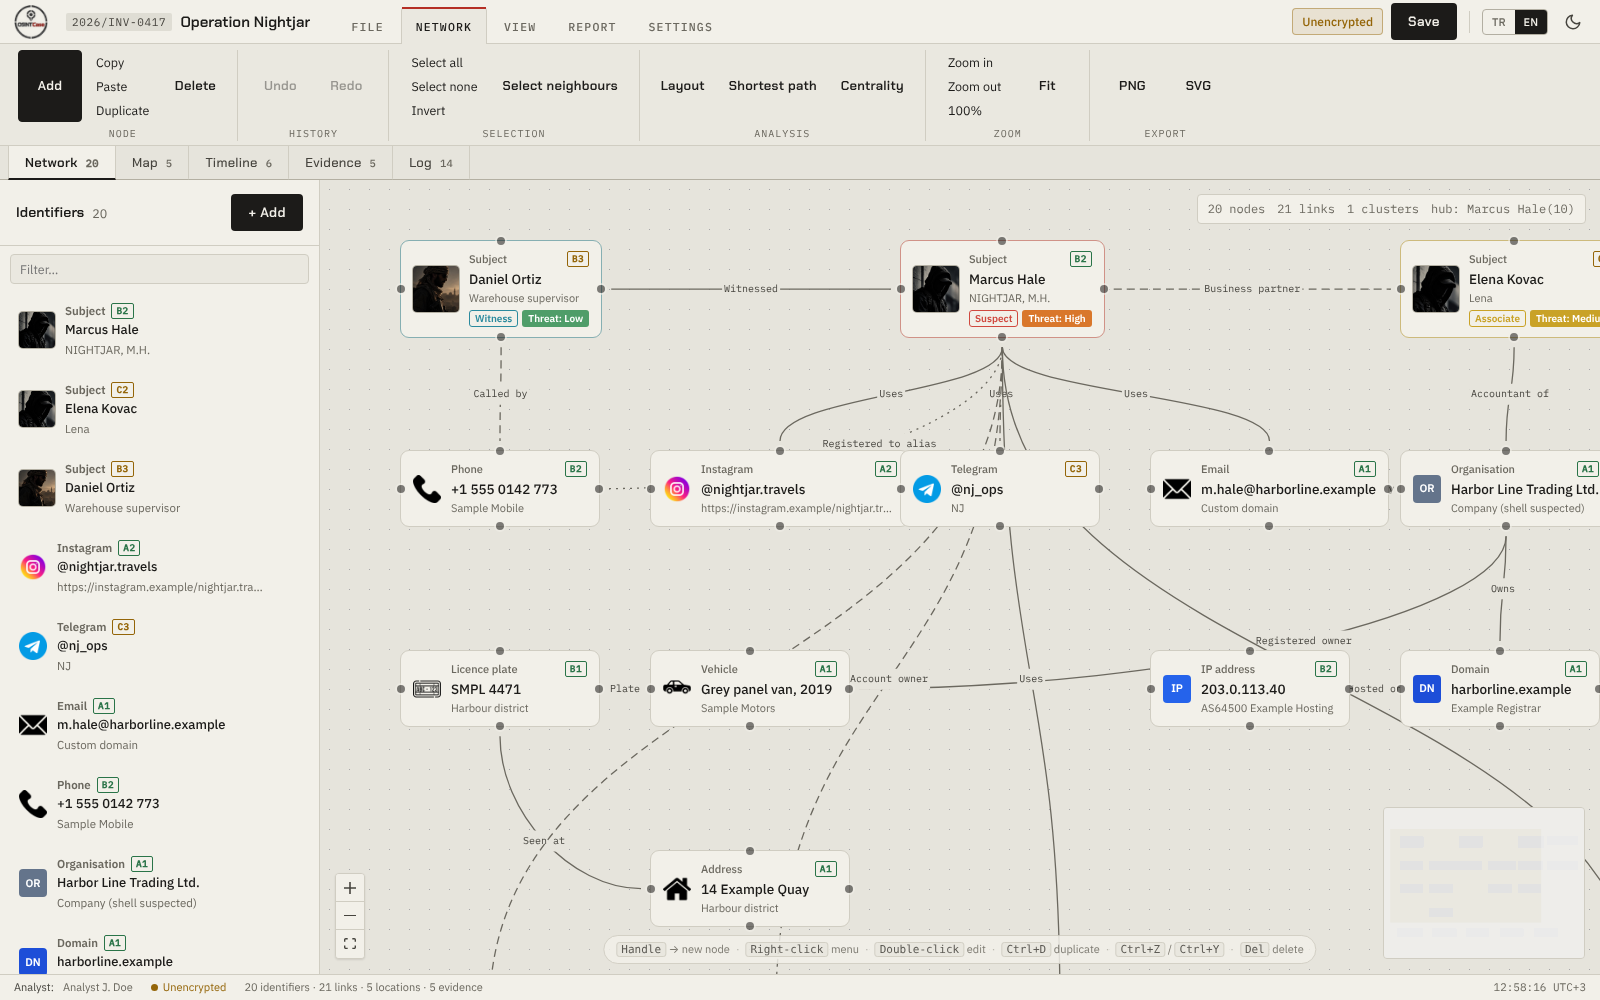Image resolution: width=1600 pixels, height=1000 pixels.
Task: Zoom out with canvas minus button
Action: (x=350, y=915)
